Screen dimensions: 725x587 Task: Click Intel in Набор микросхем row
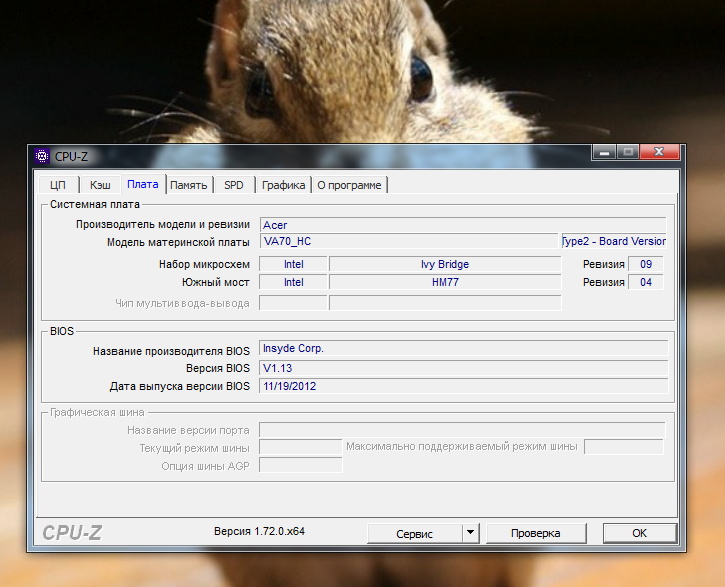[293, 264]
